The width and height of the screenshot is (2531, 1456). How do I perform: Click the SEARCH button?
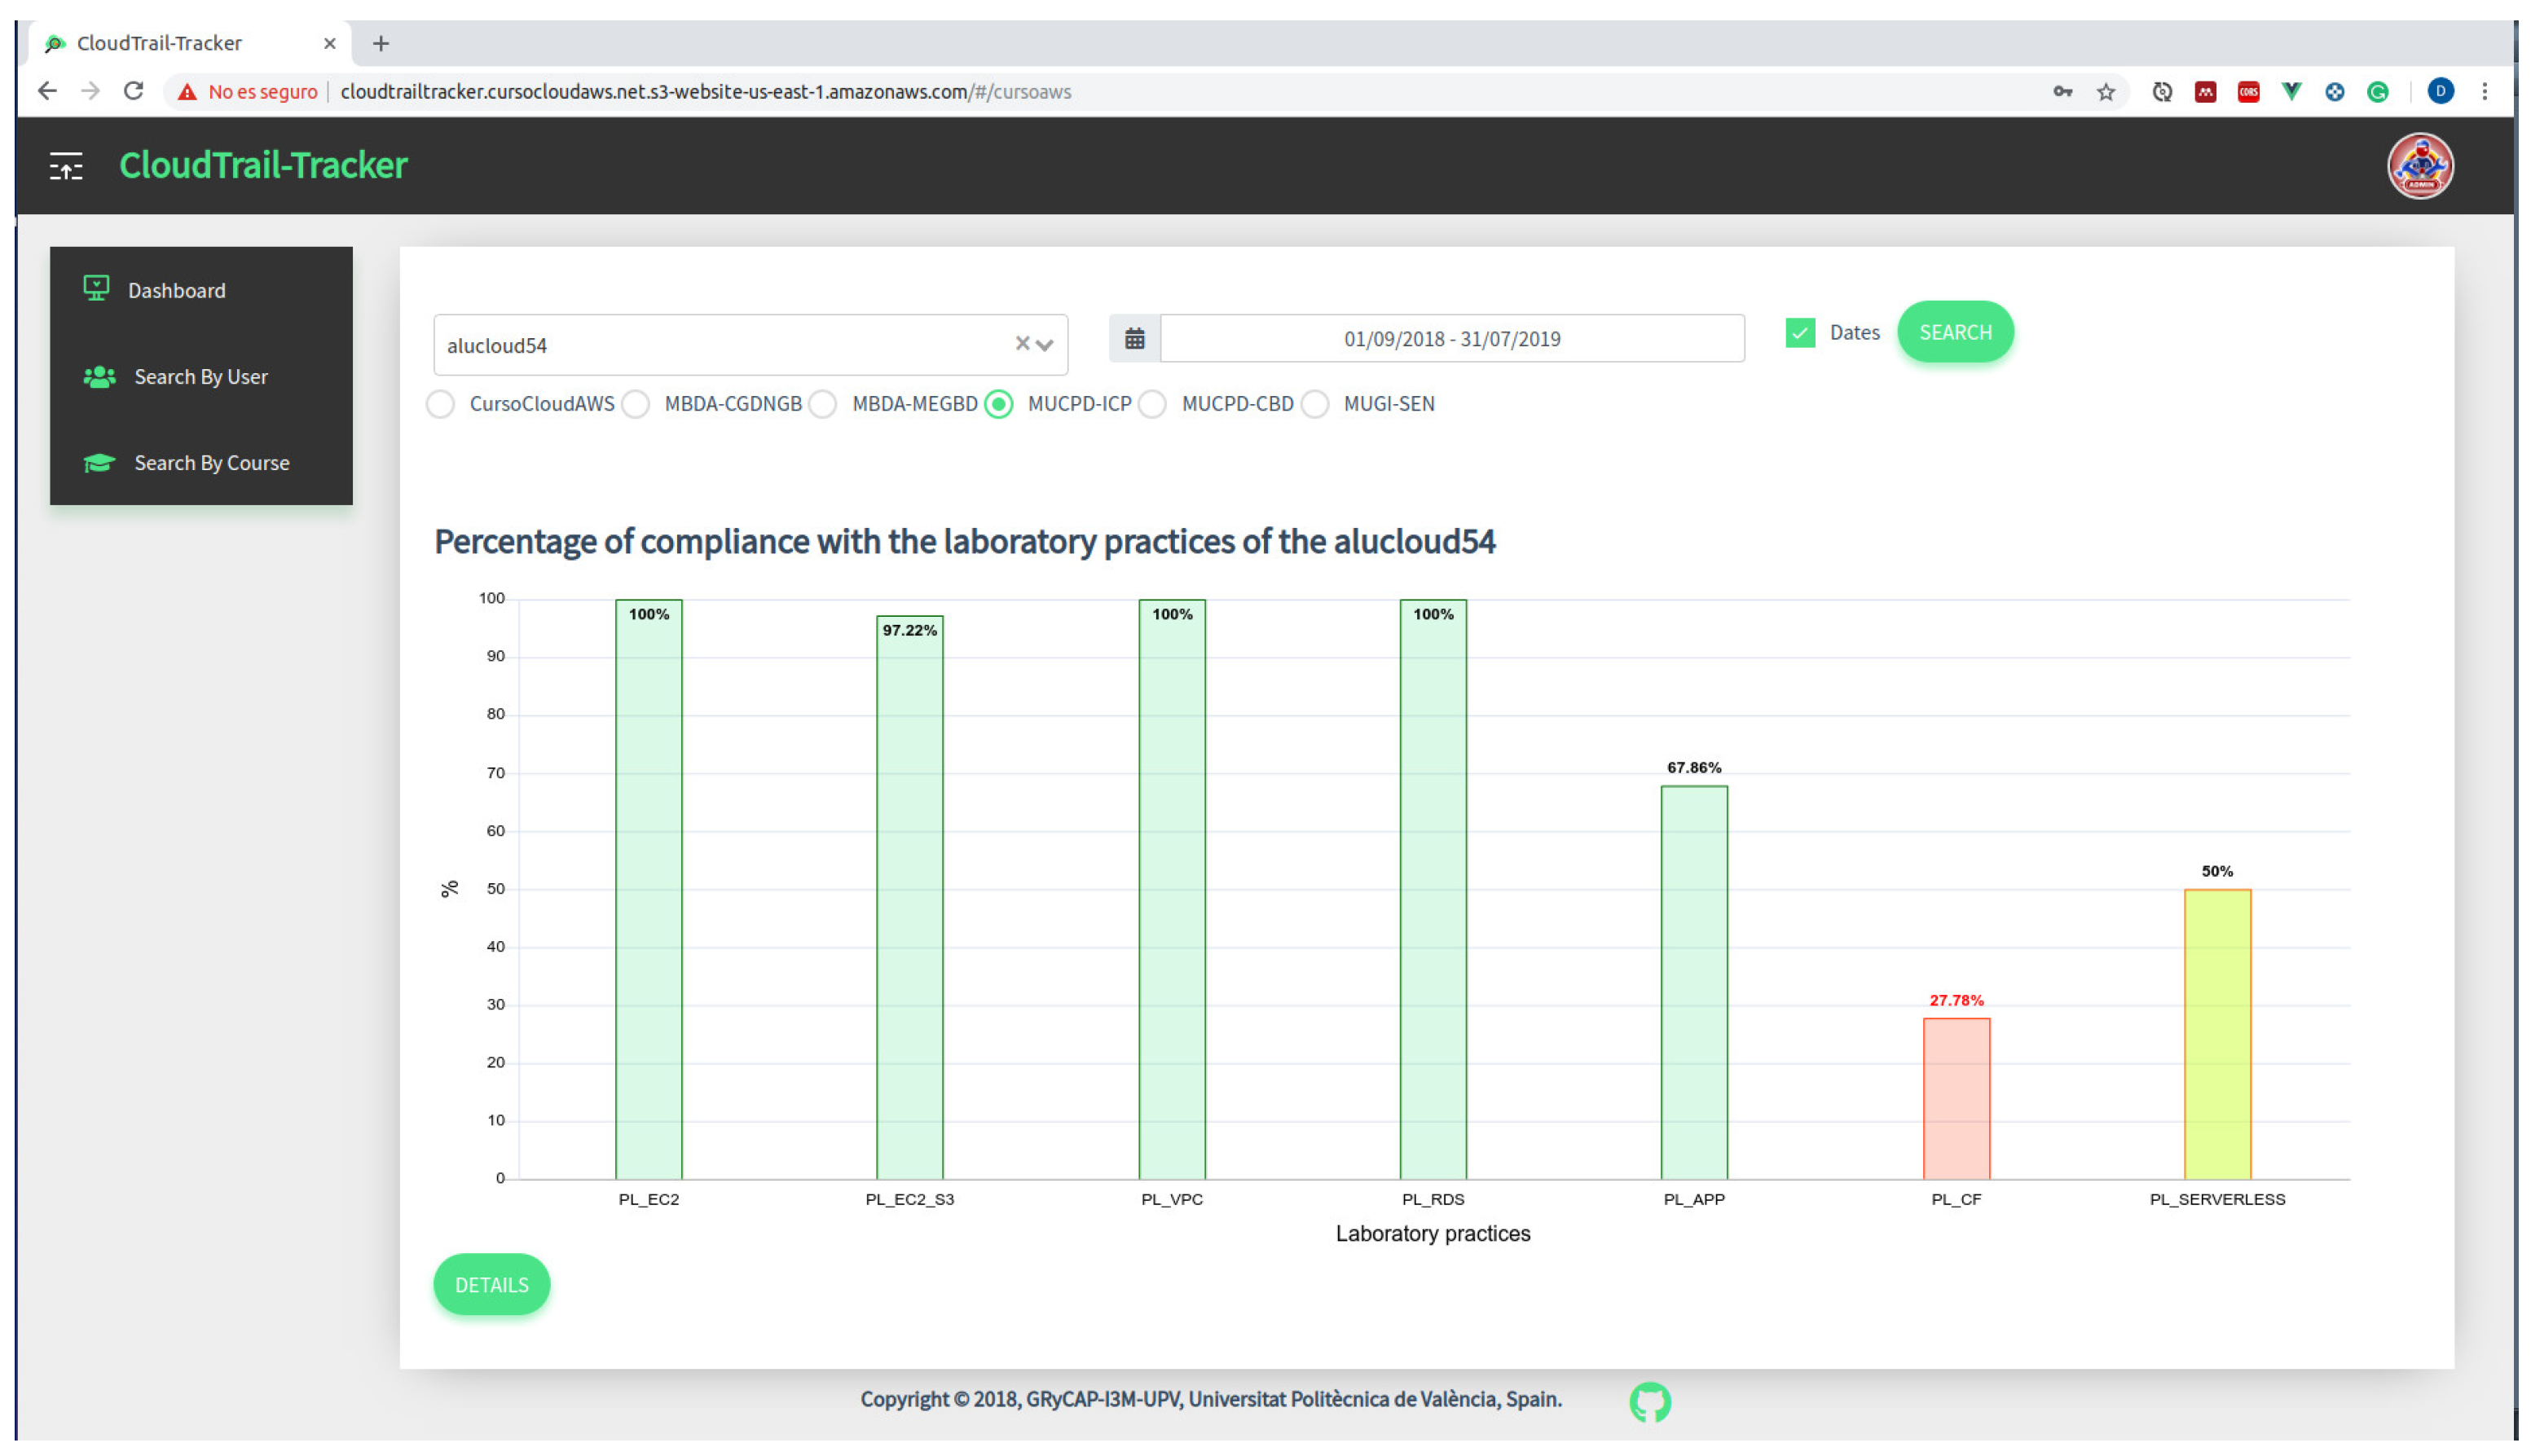(x=1954, y=332)
